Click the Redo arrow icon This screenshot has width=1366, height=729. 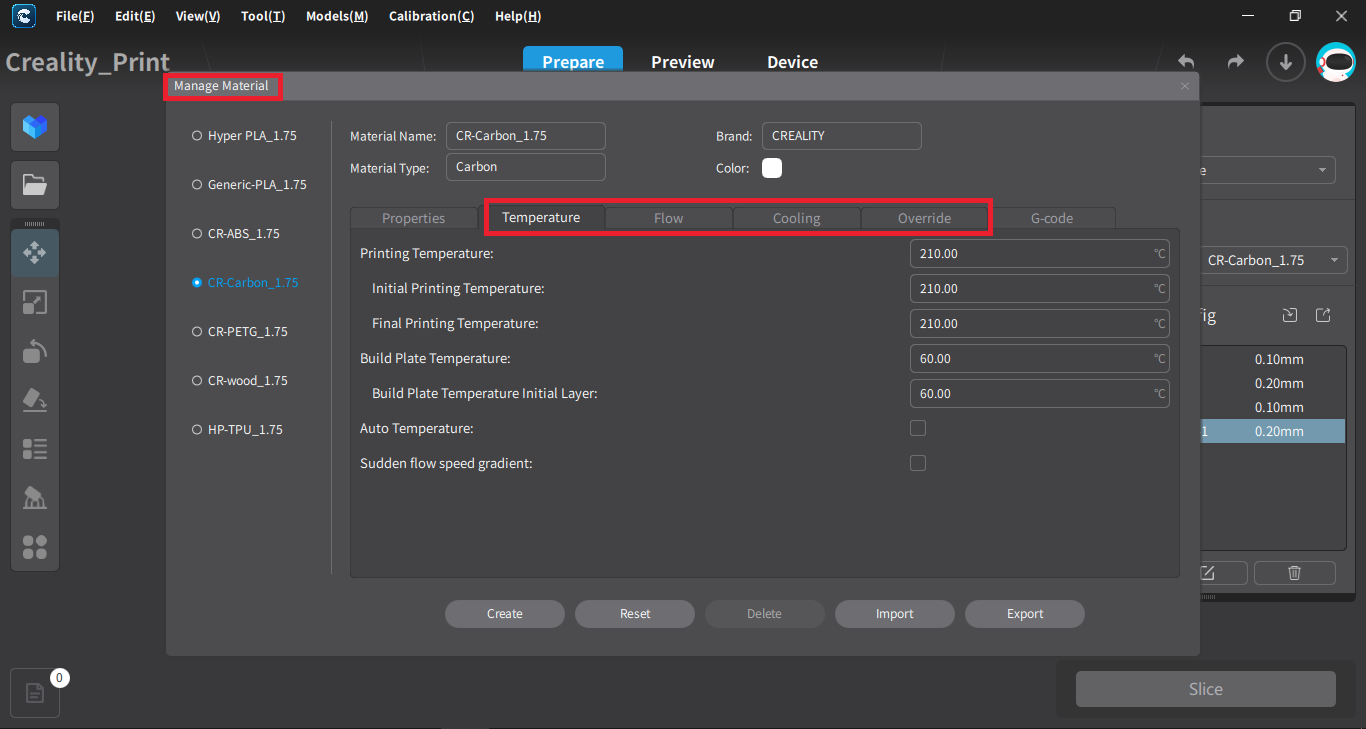(x=1236, y=62)
